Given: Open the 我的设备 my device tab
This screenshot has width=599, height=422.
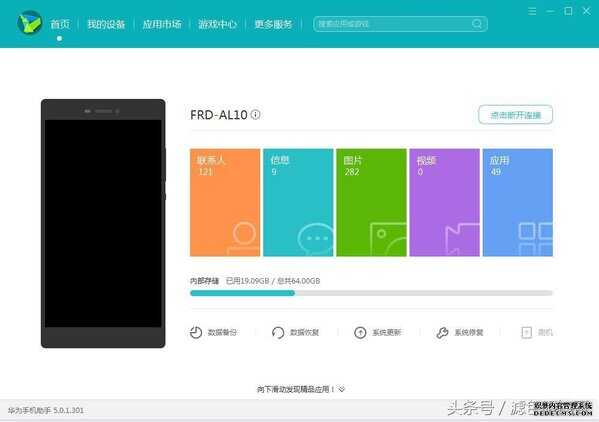Looking at the screenshot, I should pyautogui.click(x=106, y=24).
